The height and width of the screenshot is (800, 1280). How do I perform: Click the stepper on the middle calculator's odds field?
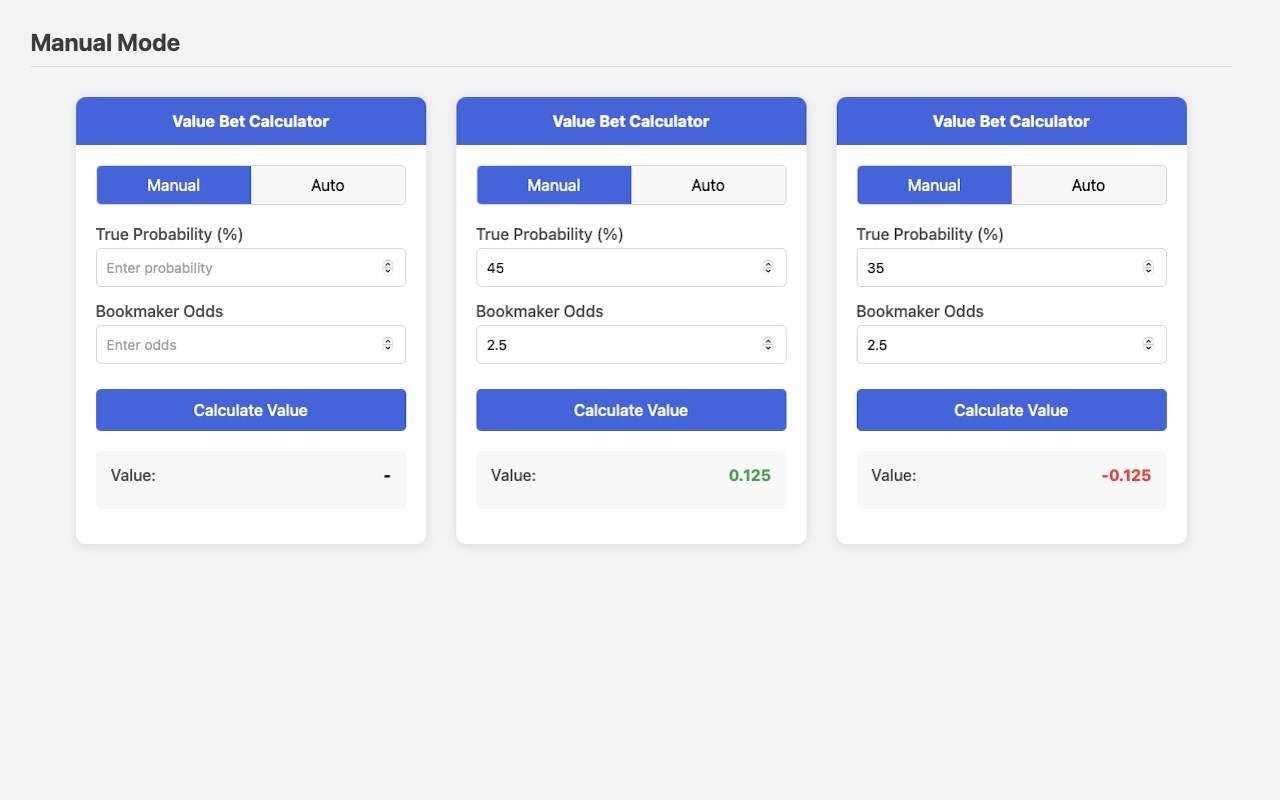tap(768, 345)
